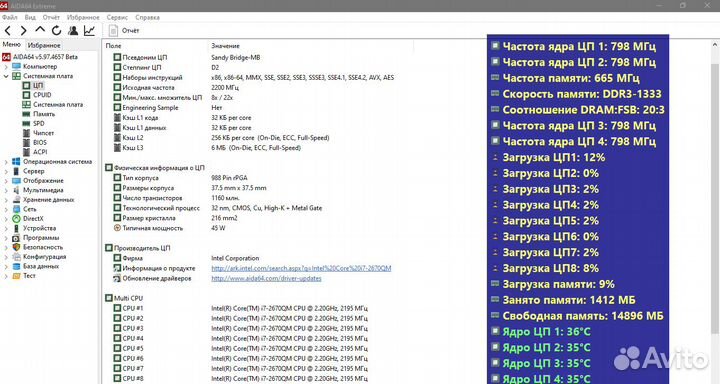This screenshot has width=720, height=384.
Task: Click the Безопасность shield icon
Action: tap(16, 247)
